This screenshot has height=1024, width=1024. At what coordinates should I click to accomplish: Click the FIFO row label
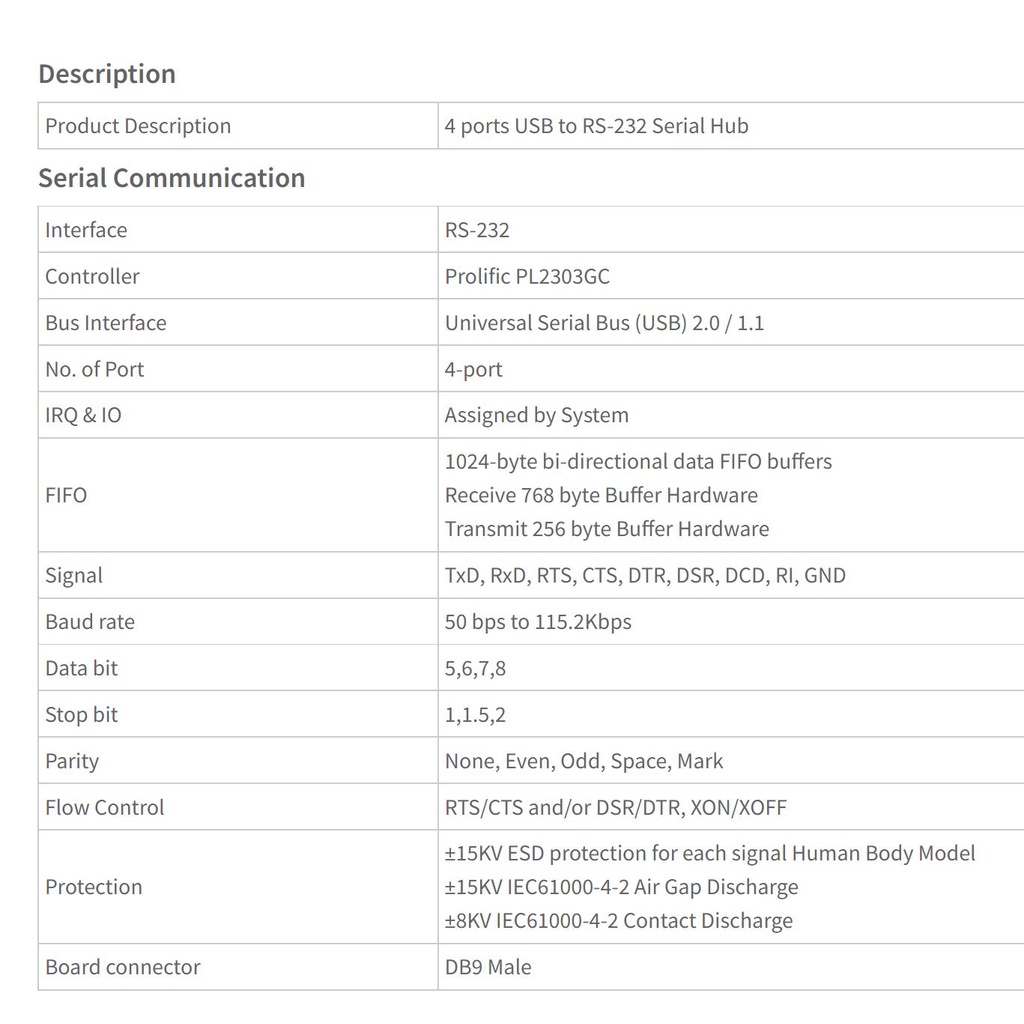[x=66, y=495]
